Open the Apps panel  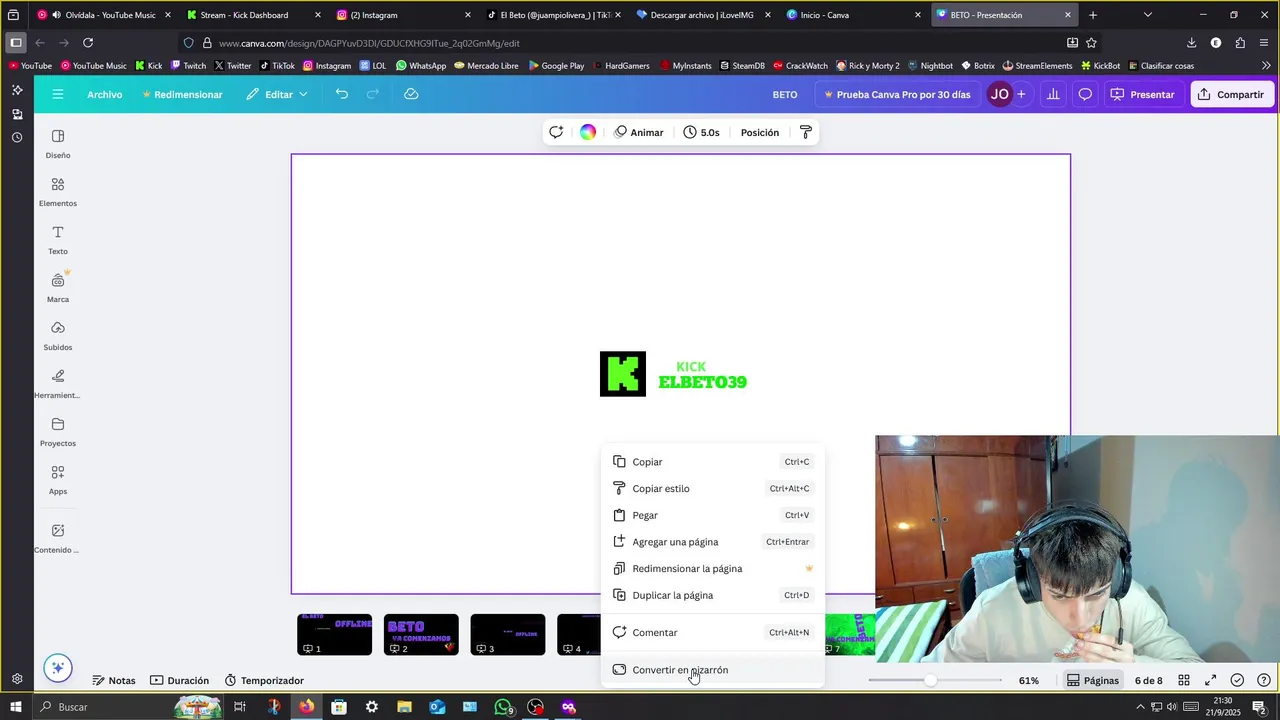coord(58,480)
